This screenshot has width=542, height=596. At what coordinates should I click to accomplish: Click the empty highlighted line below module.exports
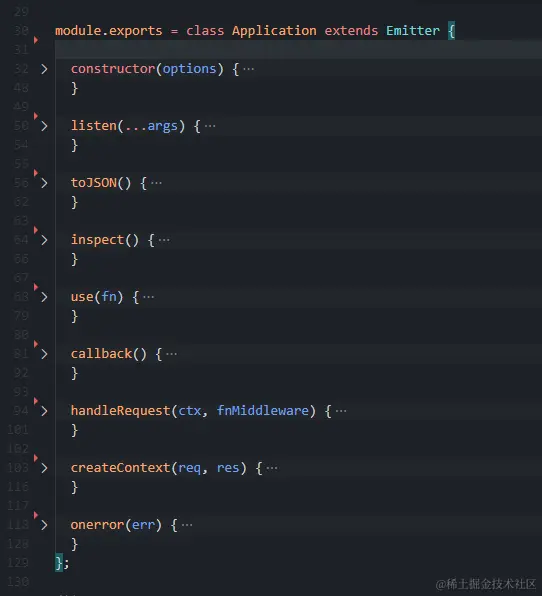tap(298, 50)
